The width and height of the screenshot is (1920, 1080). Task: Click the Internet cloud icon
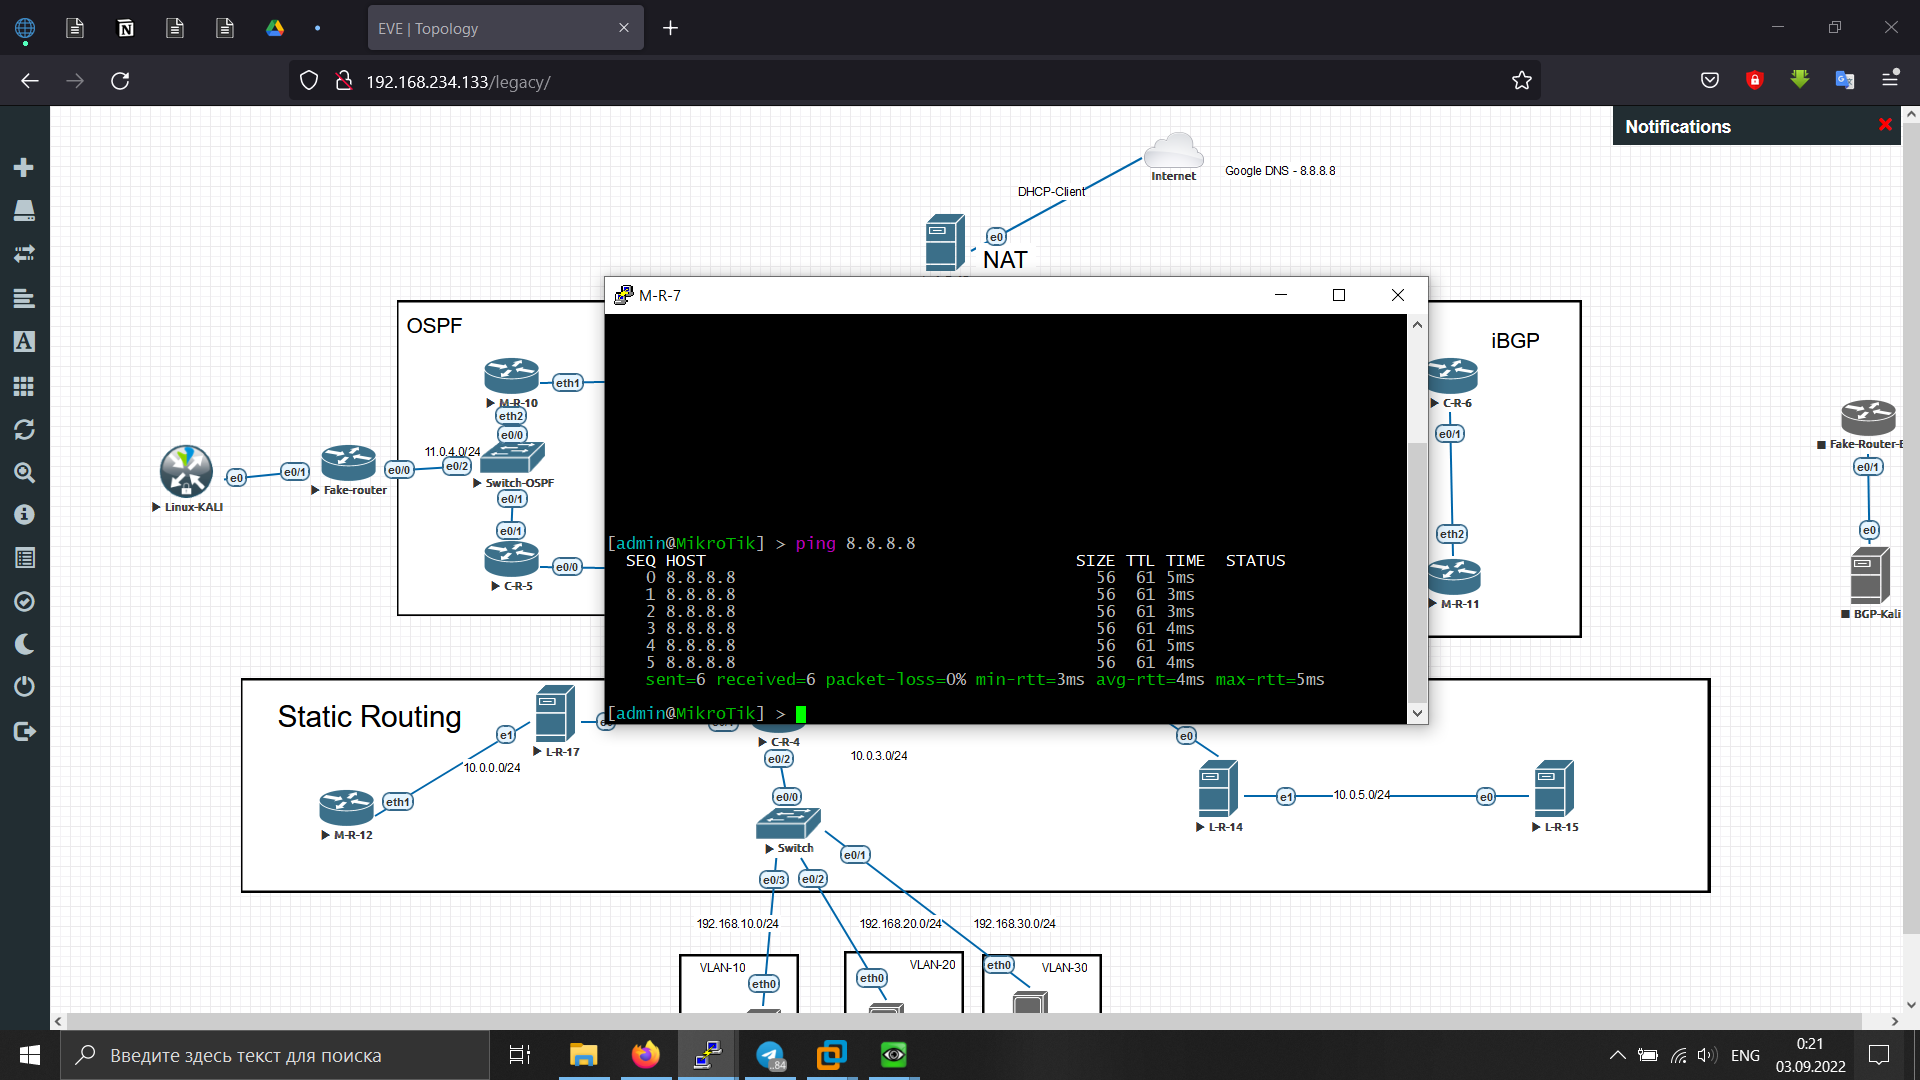click(x=1173, y=150)
